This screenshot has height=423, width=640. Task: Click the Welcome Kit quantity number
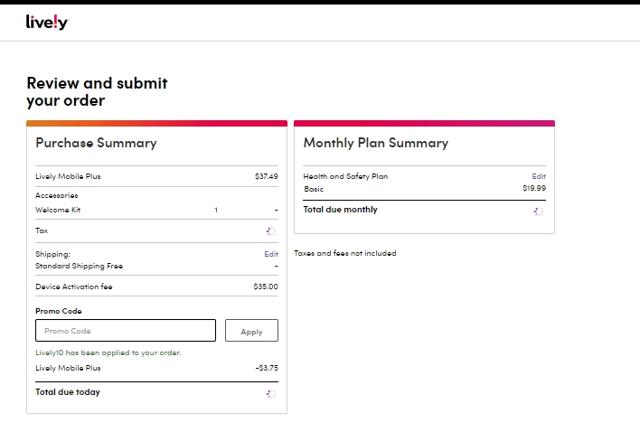[216, 210]
